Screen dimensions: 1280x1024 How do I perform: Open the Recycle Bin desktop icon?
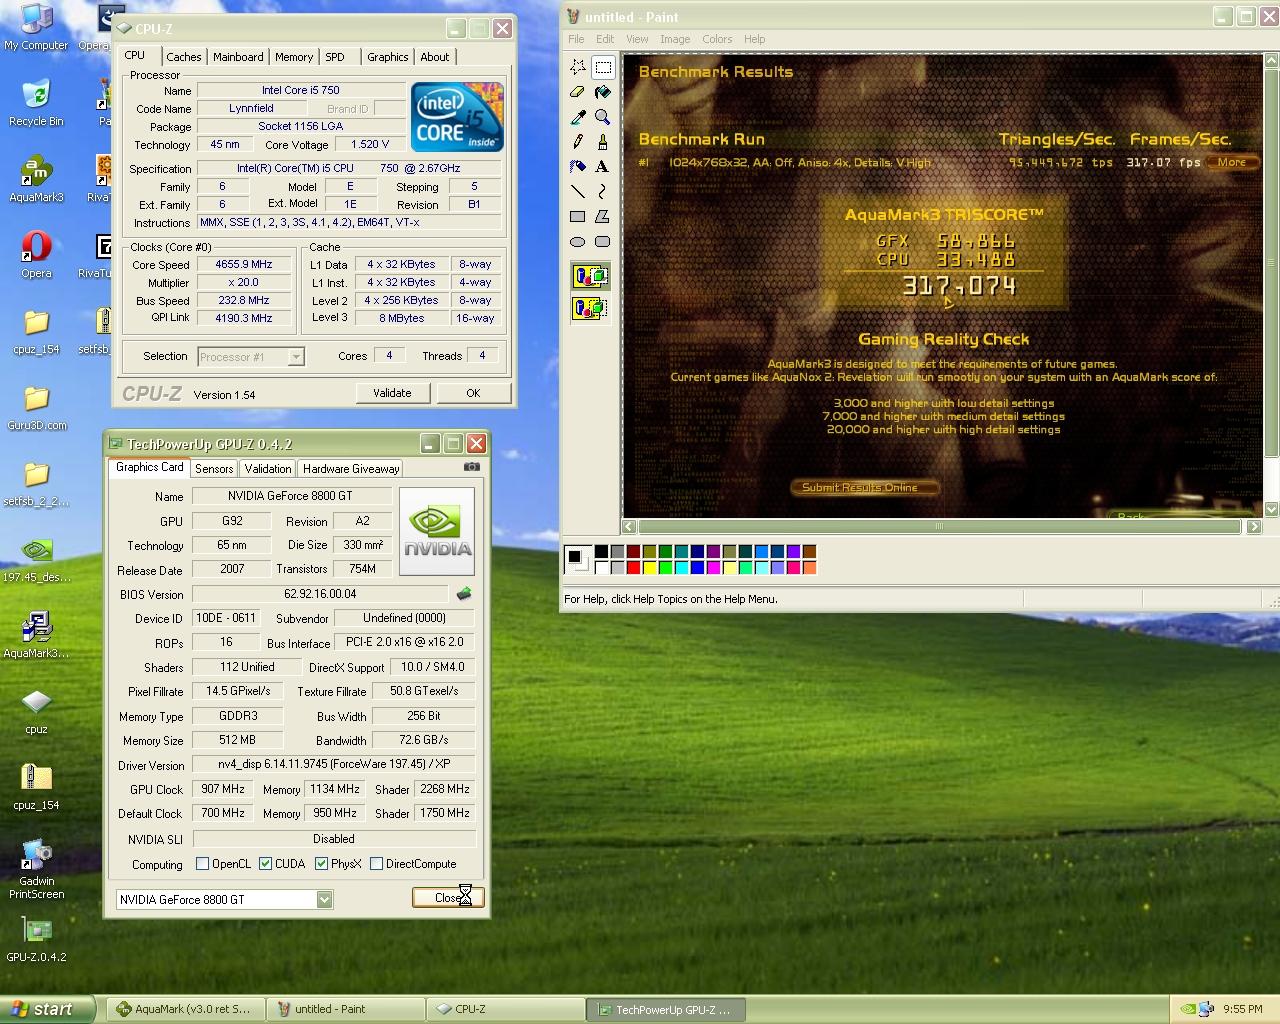tap(36, 102)
